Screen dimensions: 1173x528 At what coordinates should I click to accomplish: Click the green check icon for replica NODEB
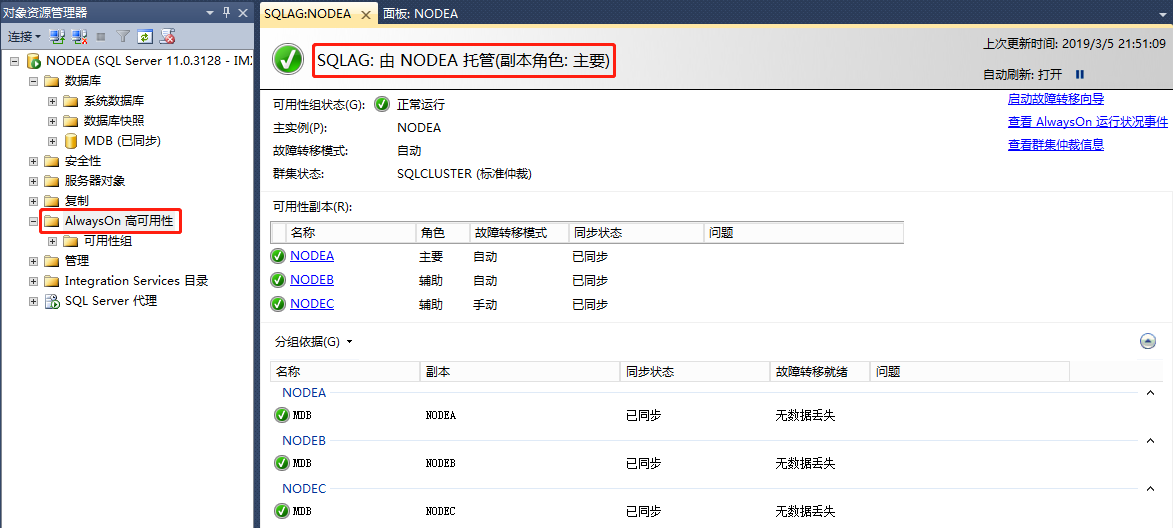point(278,280)
